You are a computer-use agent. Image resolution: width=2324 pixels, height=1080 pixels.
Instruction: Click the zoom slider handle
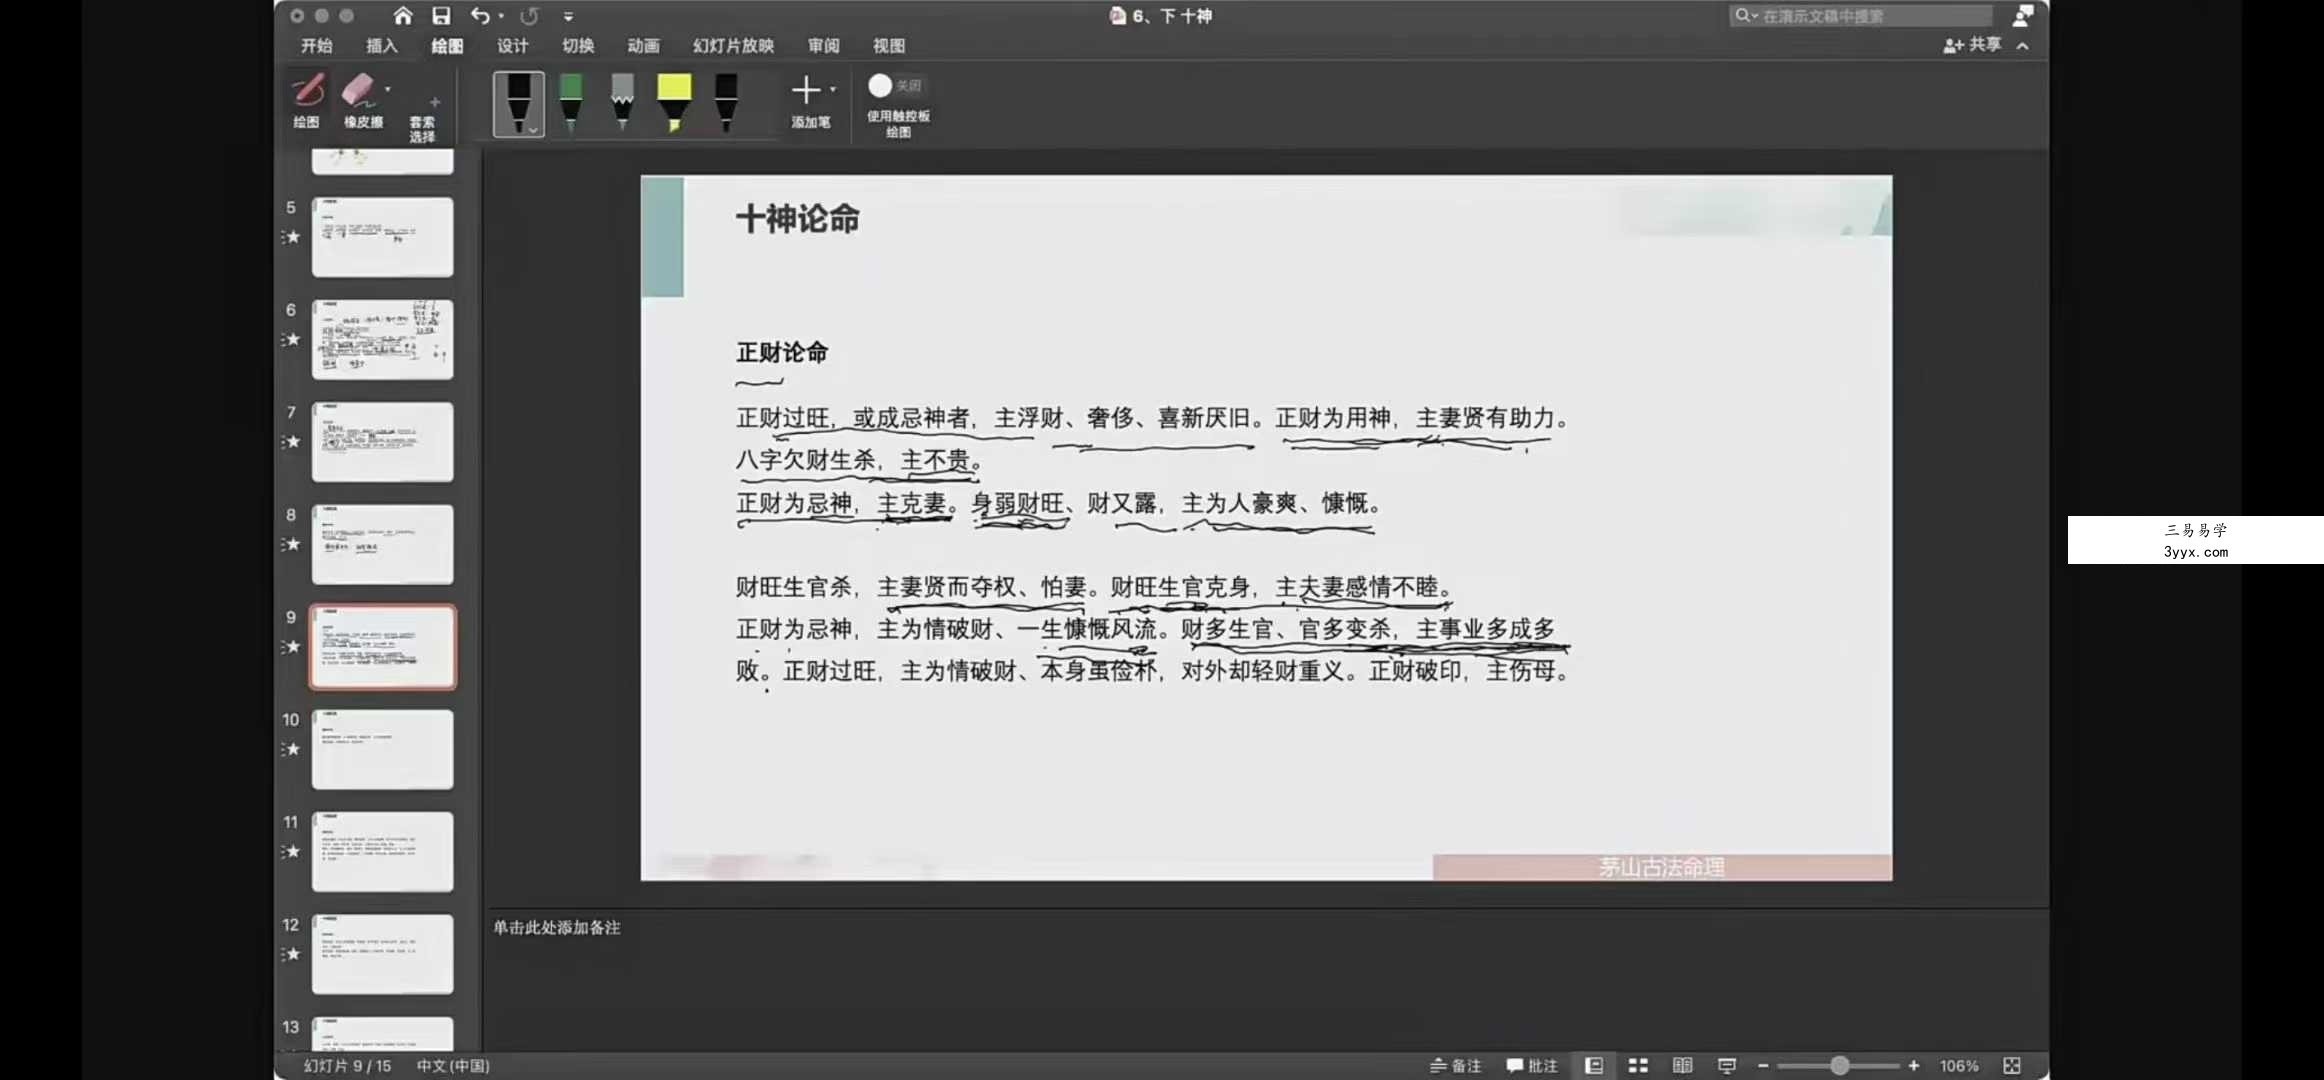coord(1839,1066)
